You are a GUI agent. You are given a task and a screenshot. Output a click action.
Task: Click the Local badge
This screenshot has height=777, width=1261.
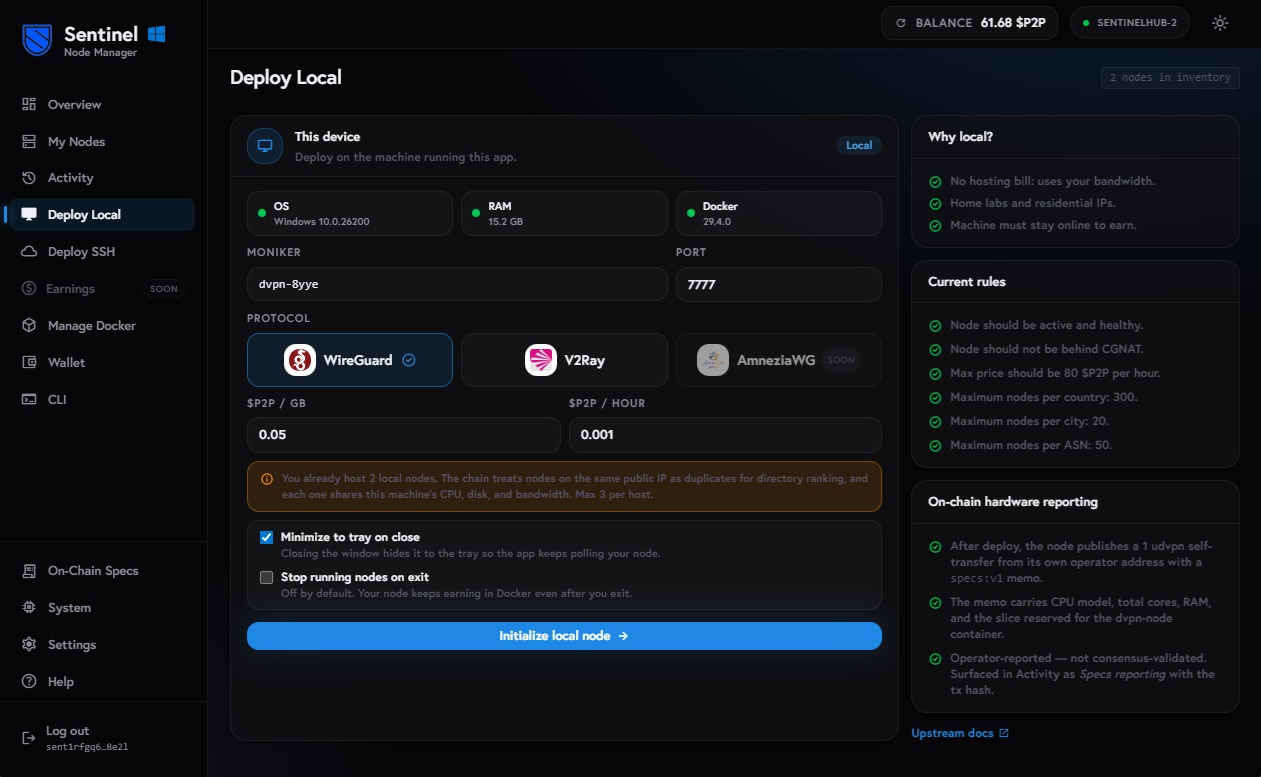click(x=859, y=146)
